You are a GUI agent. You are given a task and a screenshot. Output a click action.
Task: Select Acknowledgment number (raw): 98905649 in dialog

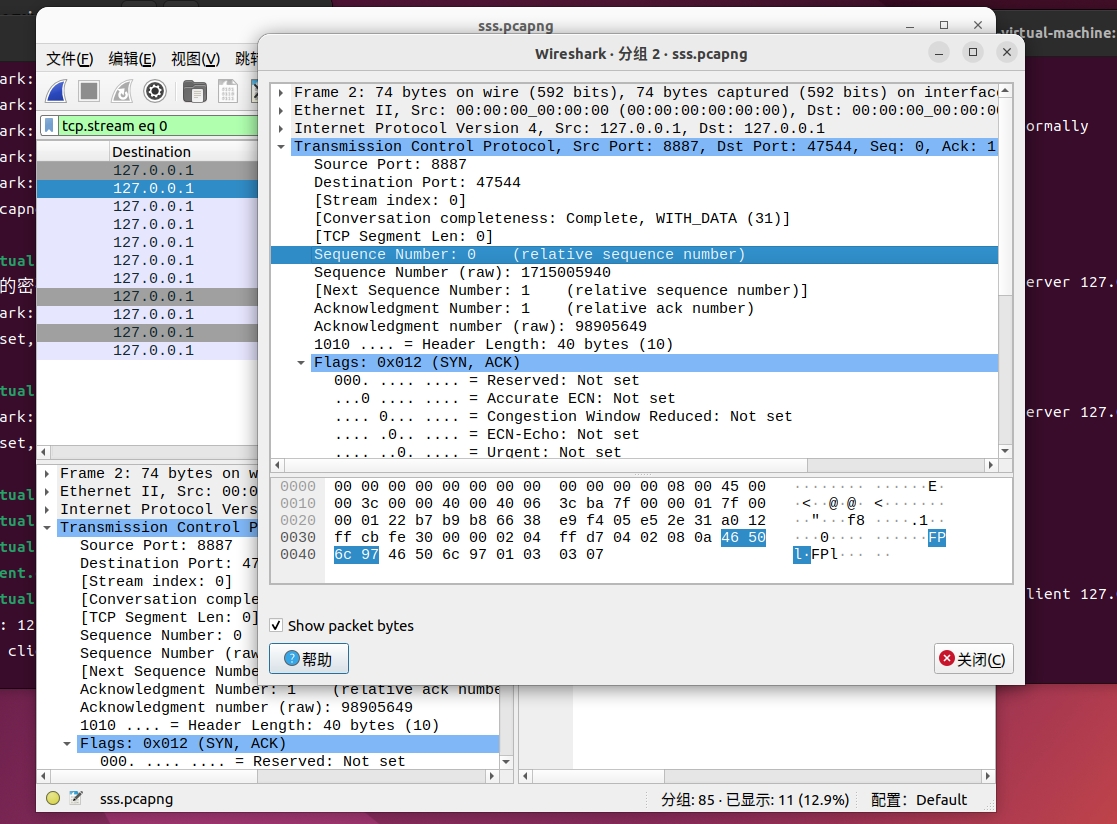click(480, 326)
